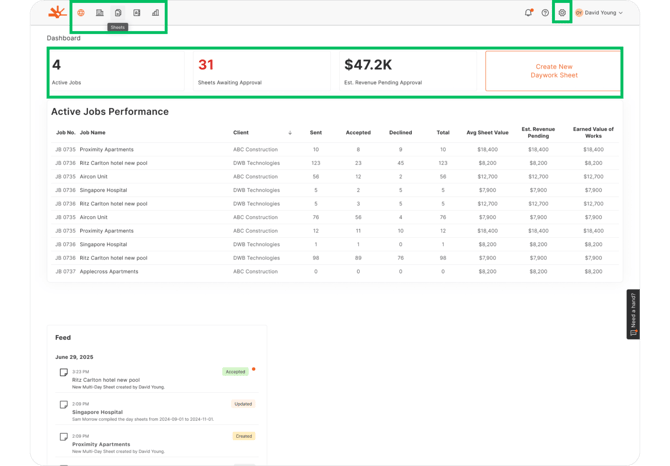The height and width of the screenshot is (466, 670).
Task: Open the Jobs building icon in navbar
Action: point(100,13)
